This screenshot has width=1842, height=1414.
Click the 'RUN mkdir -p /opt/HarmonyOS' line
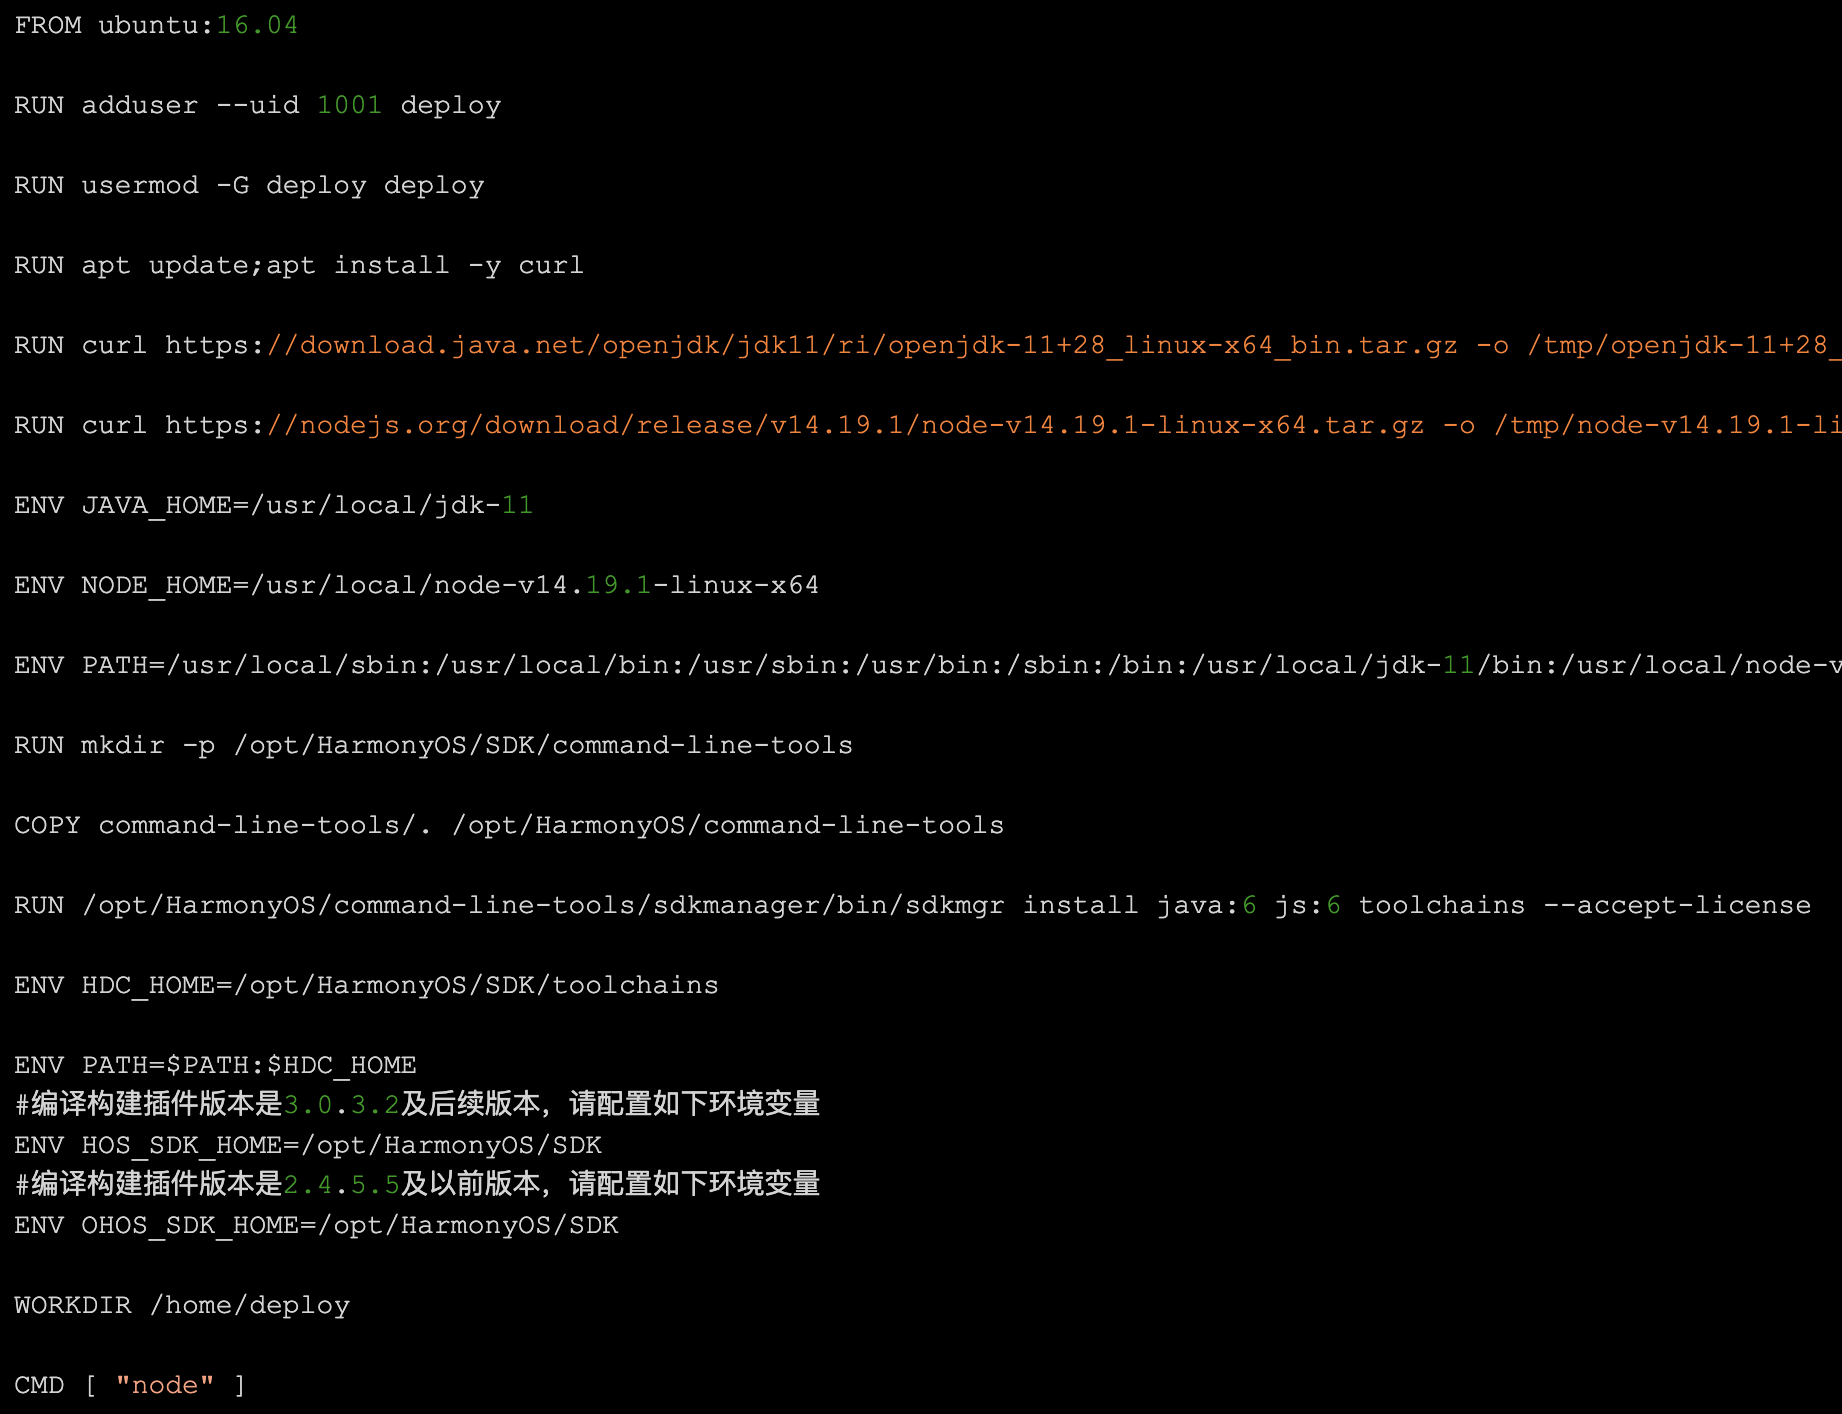[x=434, y=745]
